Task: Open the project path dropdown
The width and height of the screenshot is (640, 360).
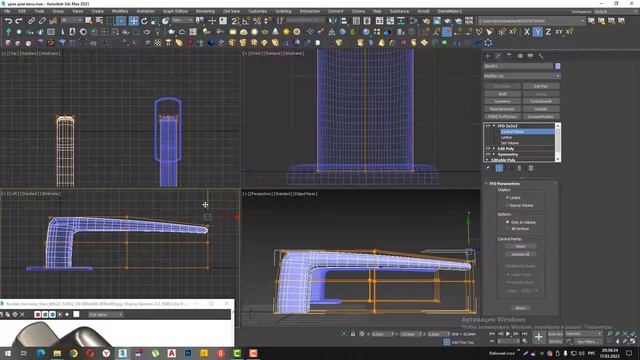Action: pos(531,20)
